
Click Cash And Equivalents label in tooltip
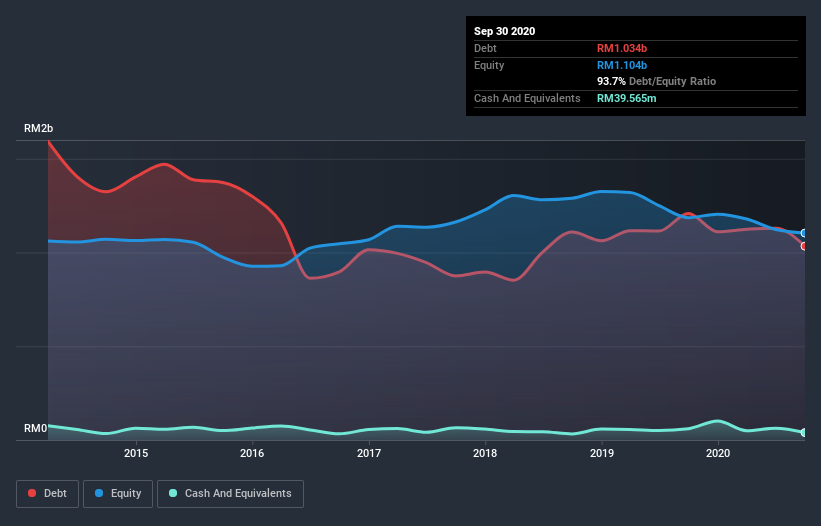[x=527, y=98]
